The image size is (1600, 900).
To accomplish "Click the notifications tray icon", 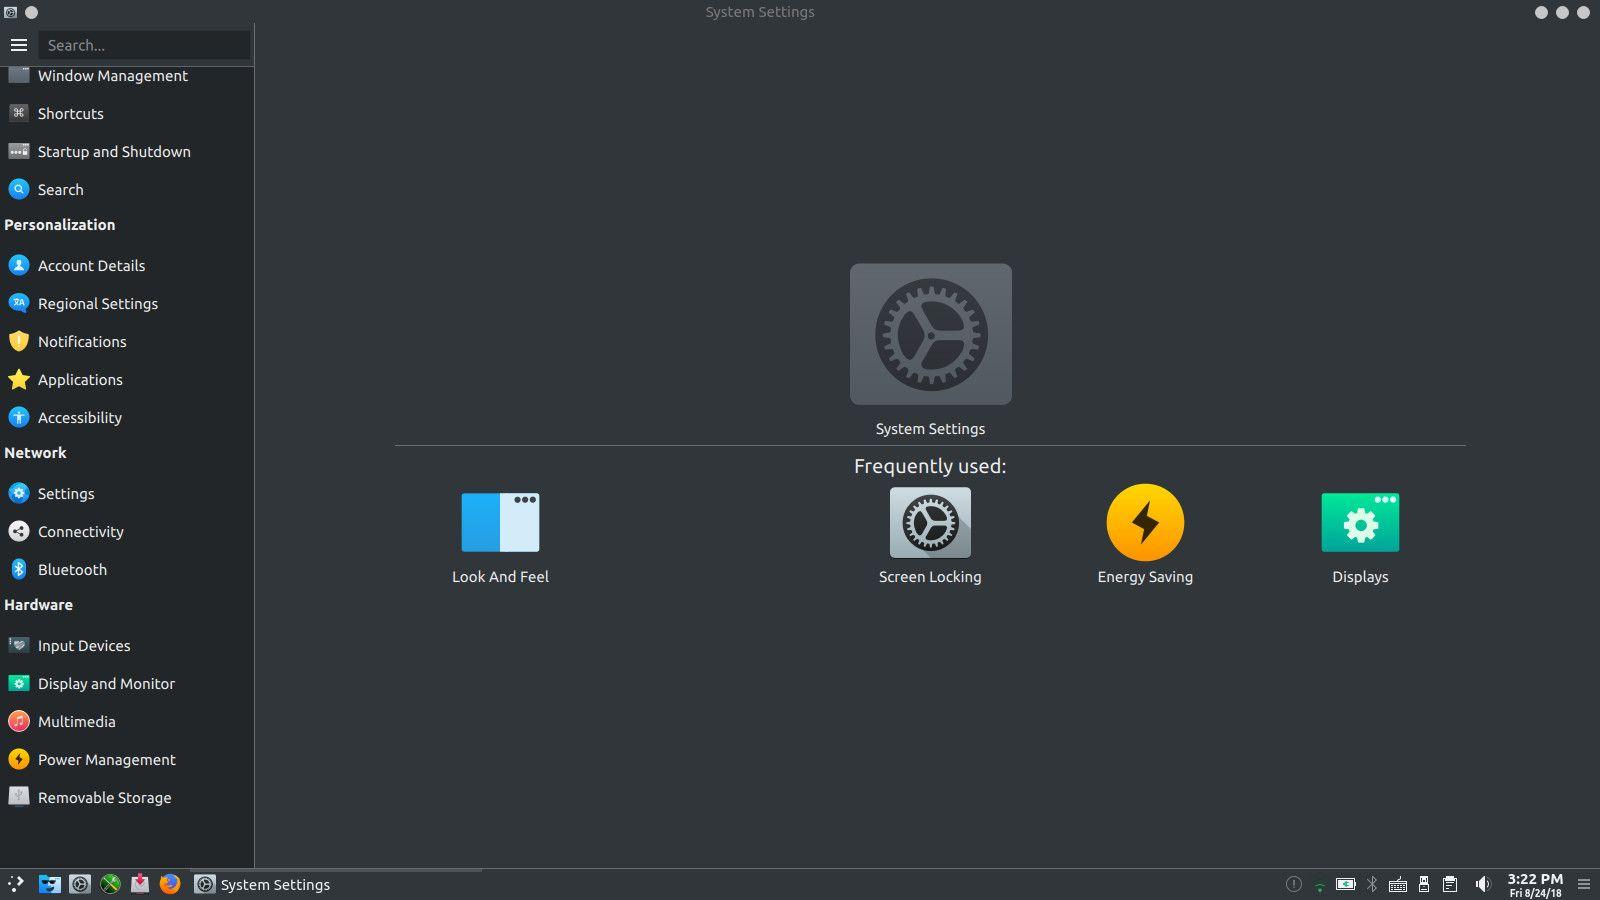I will coord(1293,884).
